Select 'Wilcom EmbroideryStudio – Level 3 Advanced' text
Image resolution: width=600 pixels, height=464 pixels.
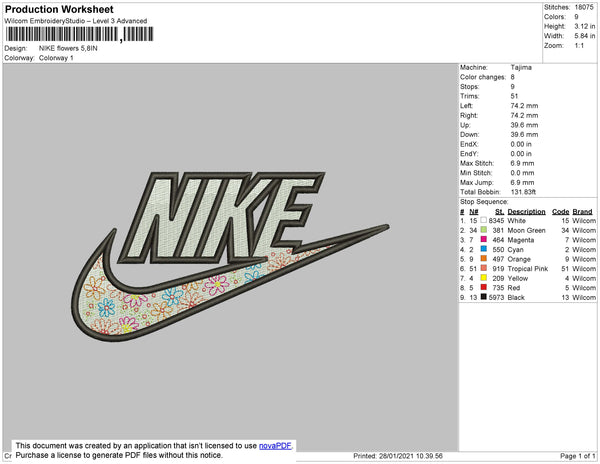pyautogui.click(x=76, y=21)
